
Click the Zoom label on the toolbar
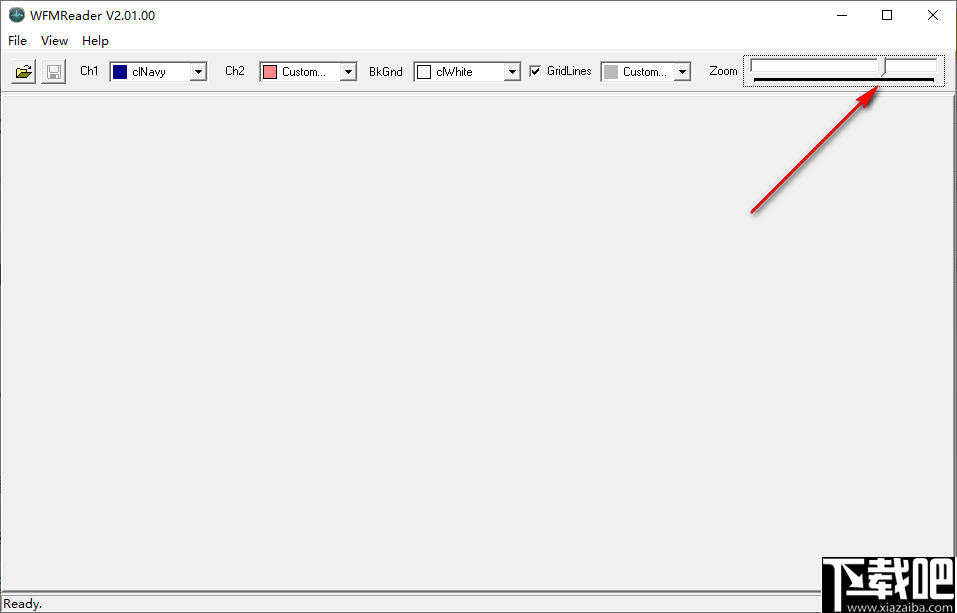click(x=723, y=71)
